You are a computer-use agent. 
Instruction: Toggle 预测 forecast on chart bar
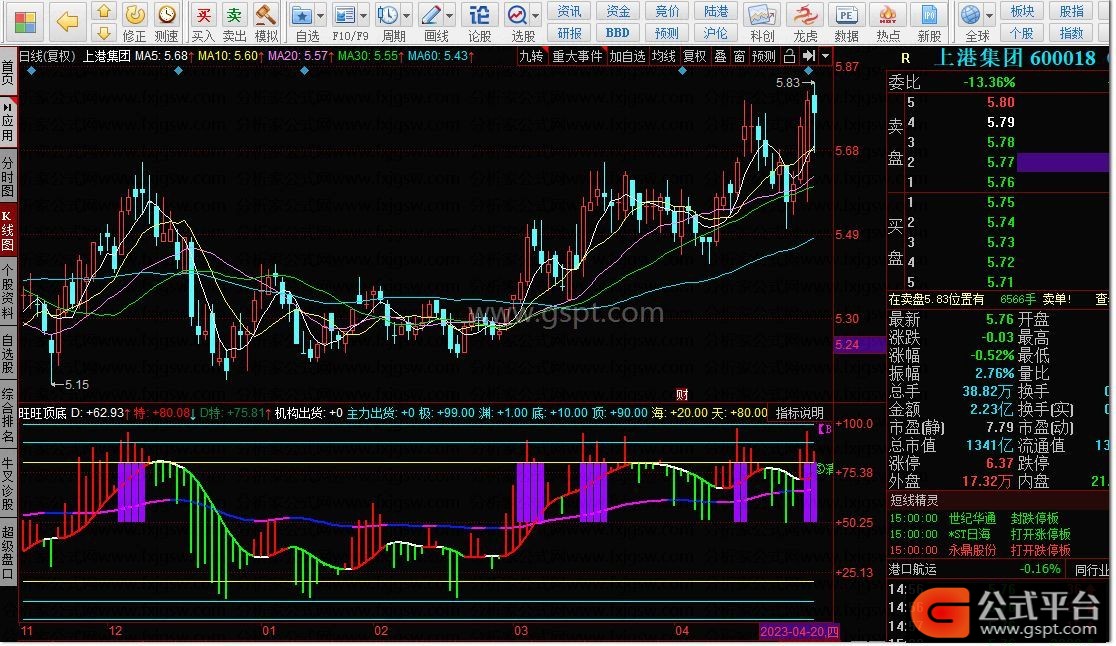tap(764, 55)
